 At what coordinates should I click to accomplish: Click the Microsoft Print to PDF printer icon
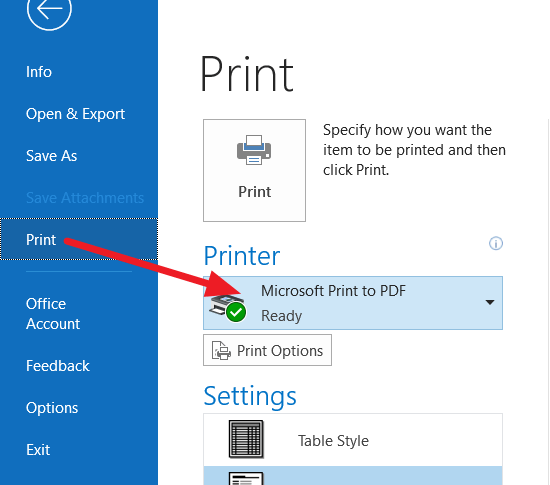tap(226, 305)
